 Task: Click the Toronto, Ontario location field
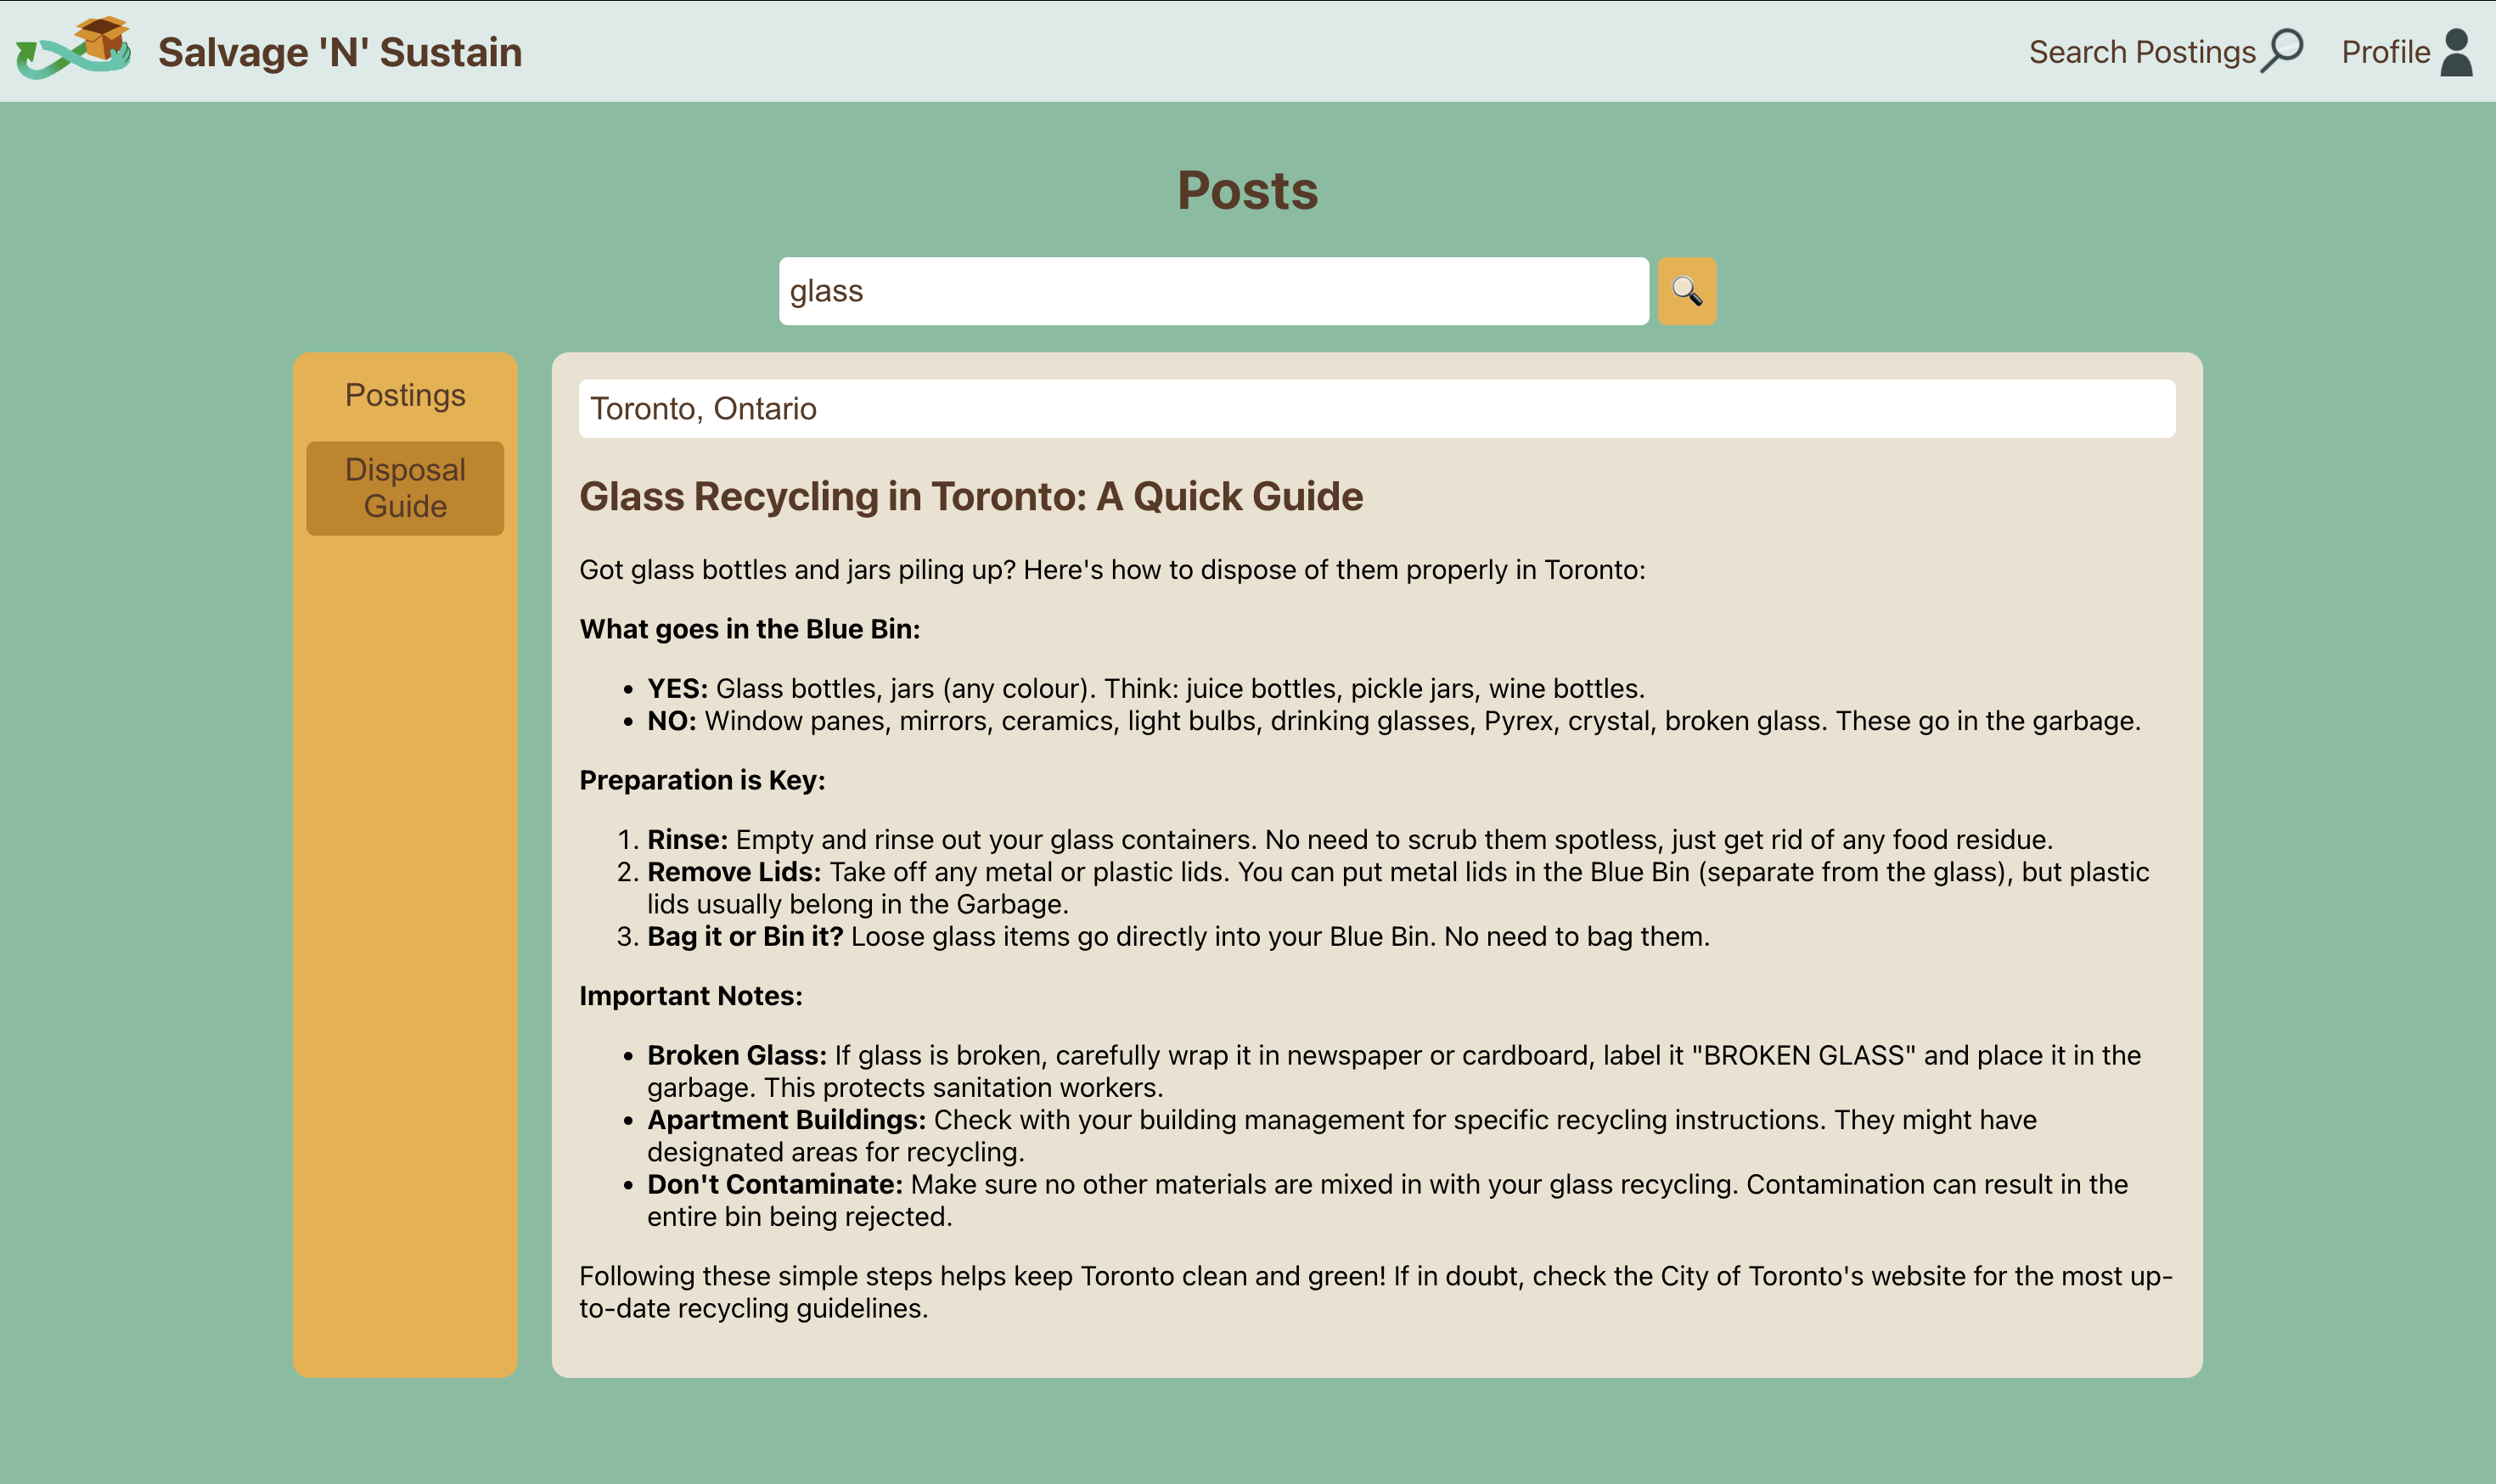1376,409
